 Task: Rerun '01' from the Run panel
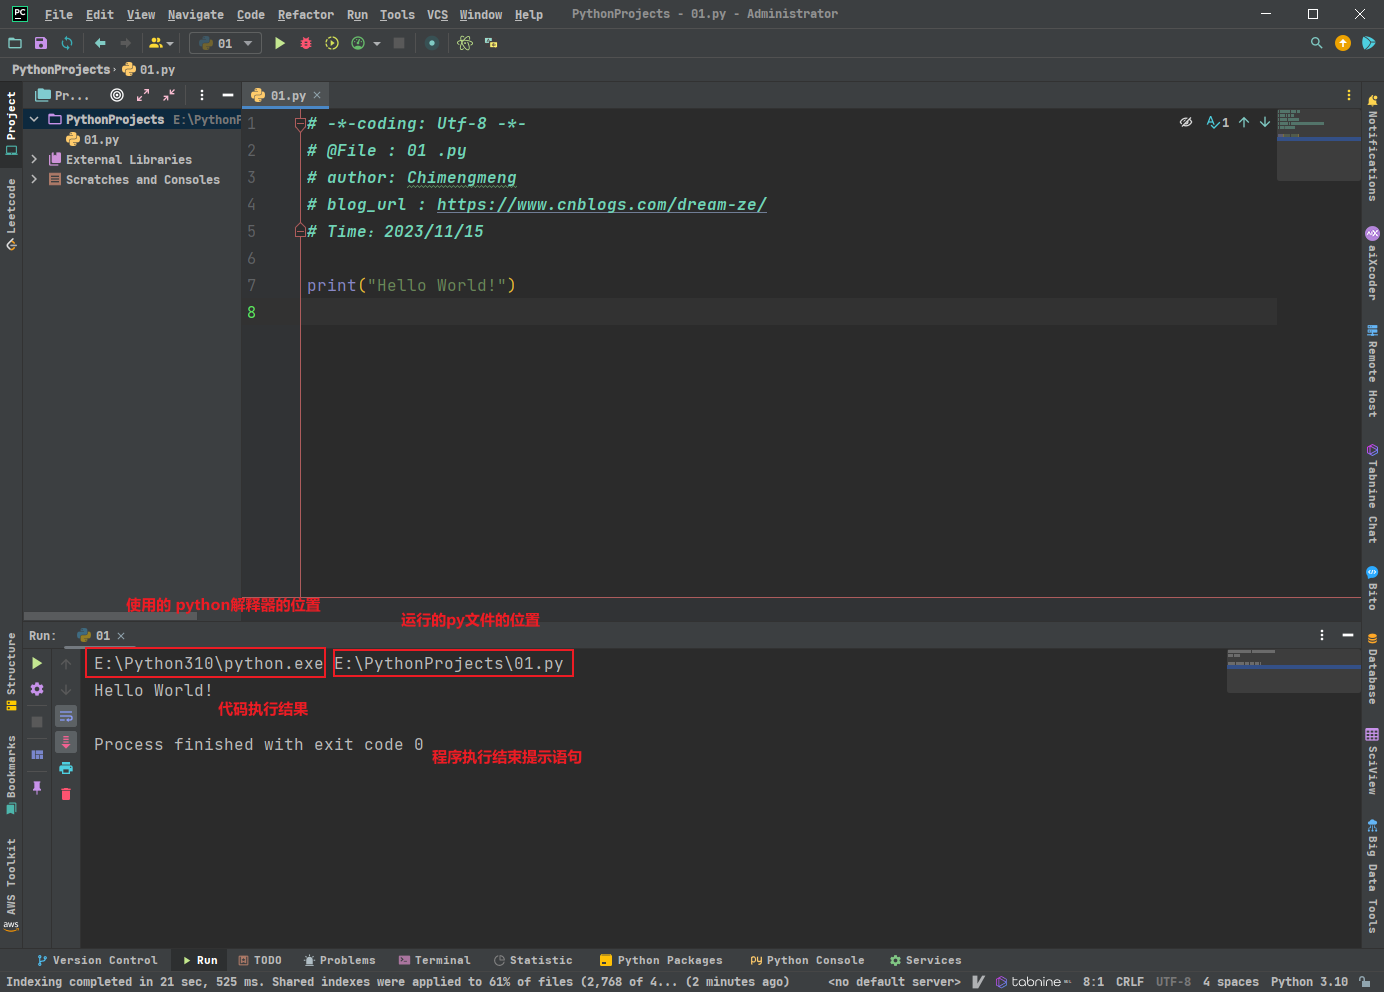[x=37, y=663]
